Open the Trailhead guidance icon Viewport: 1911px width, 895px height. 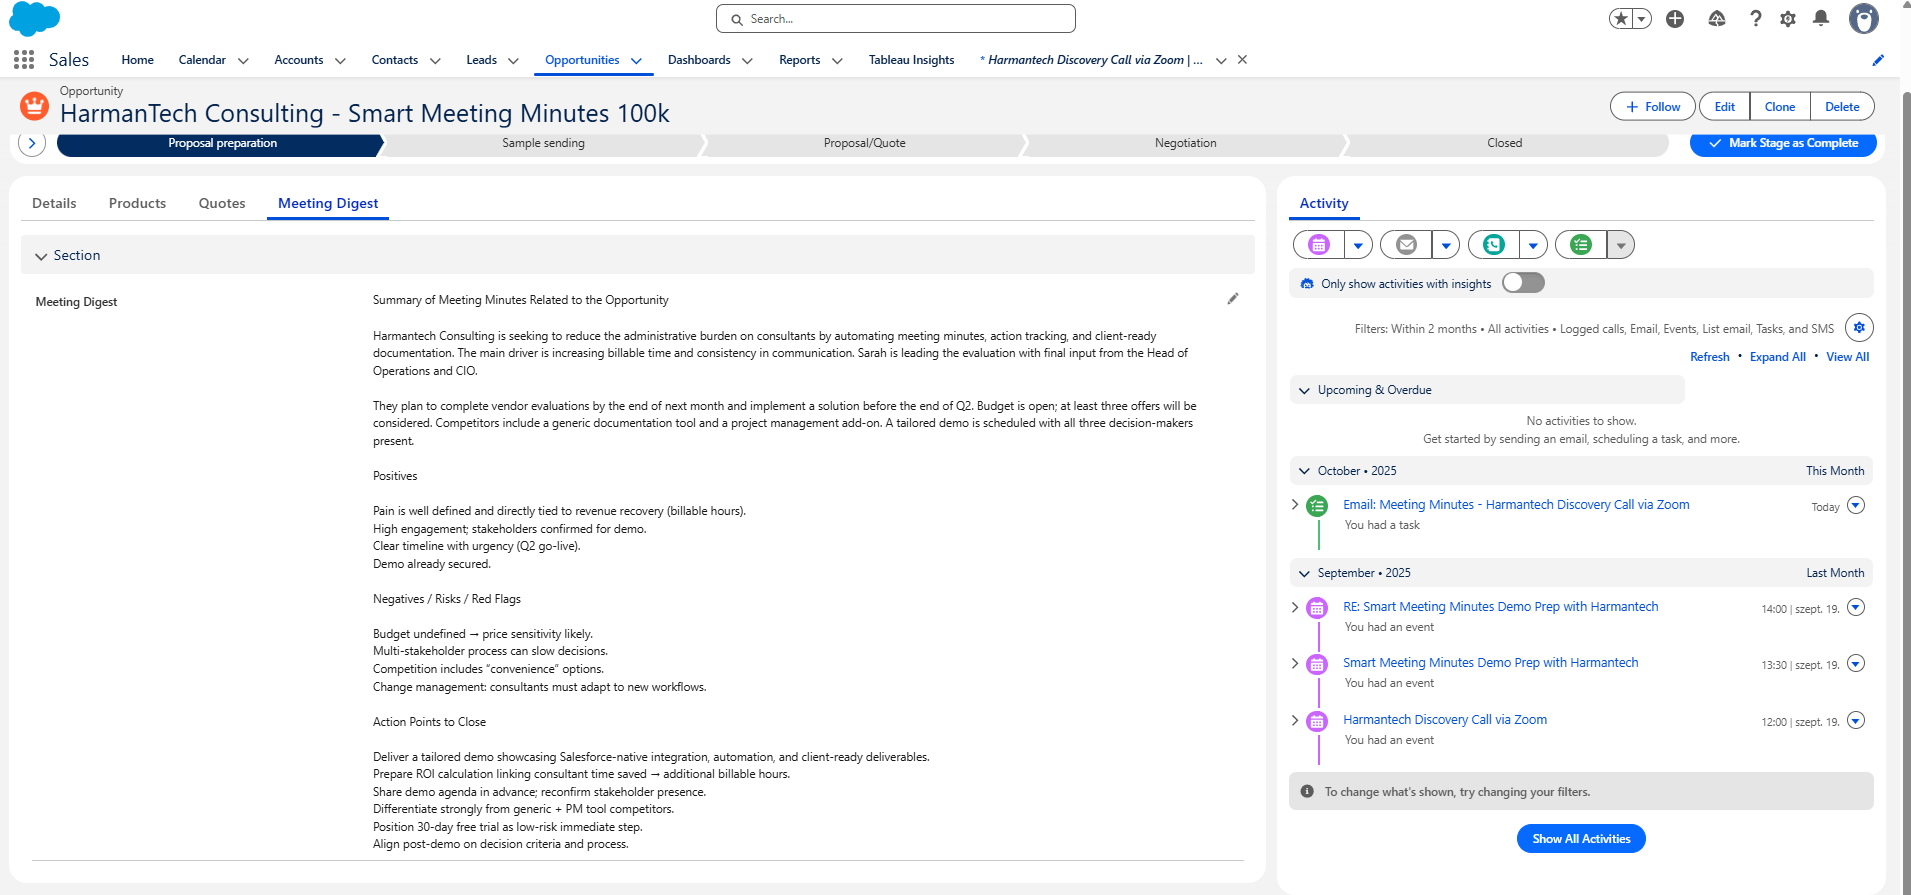(x=1717, y=19)
